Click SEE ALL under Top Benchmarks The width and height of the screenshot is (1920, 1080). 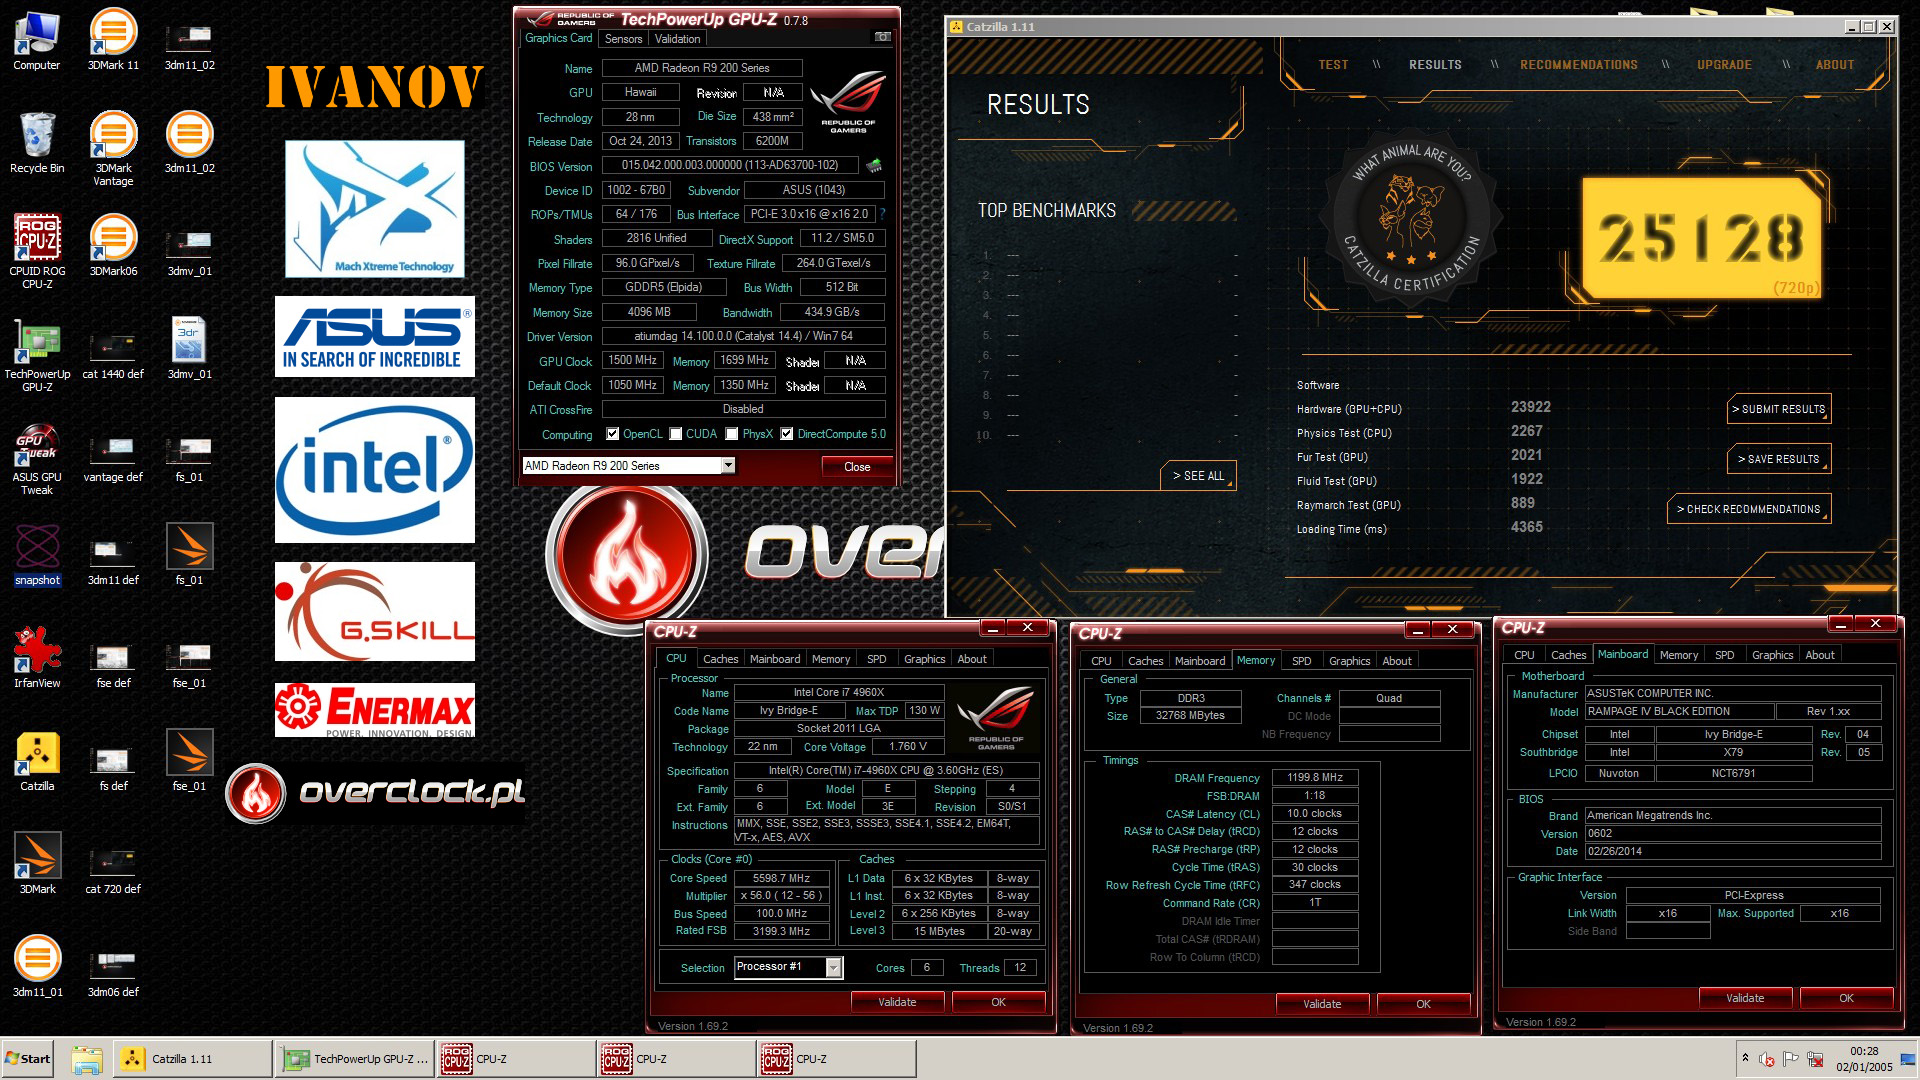[1198, 476]
